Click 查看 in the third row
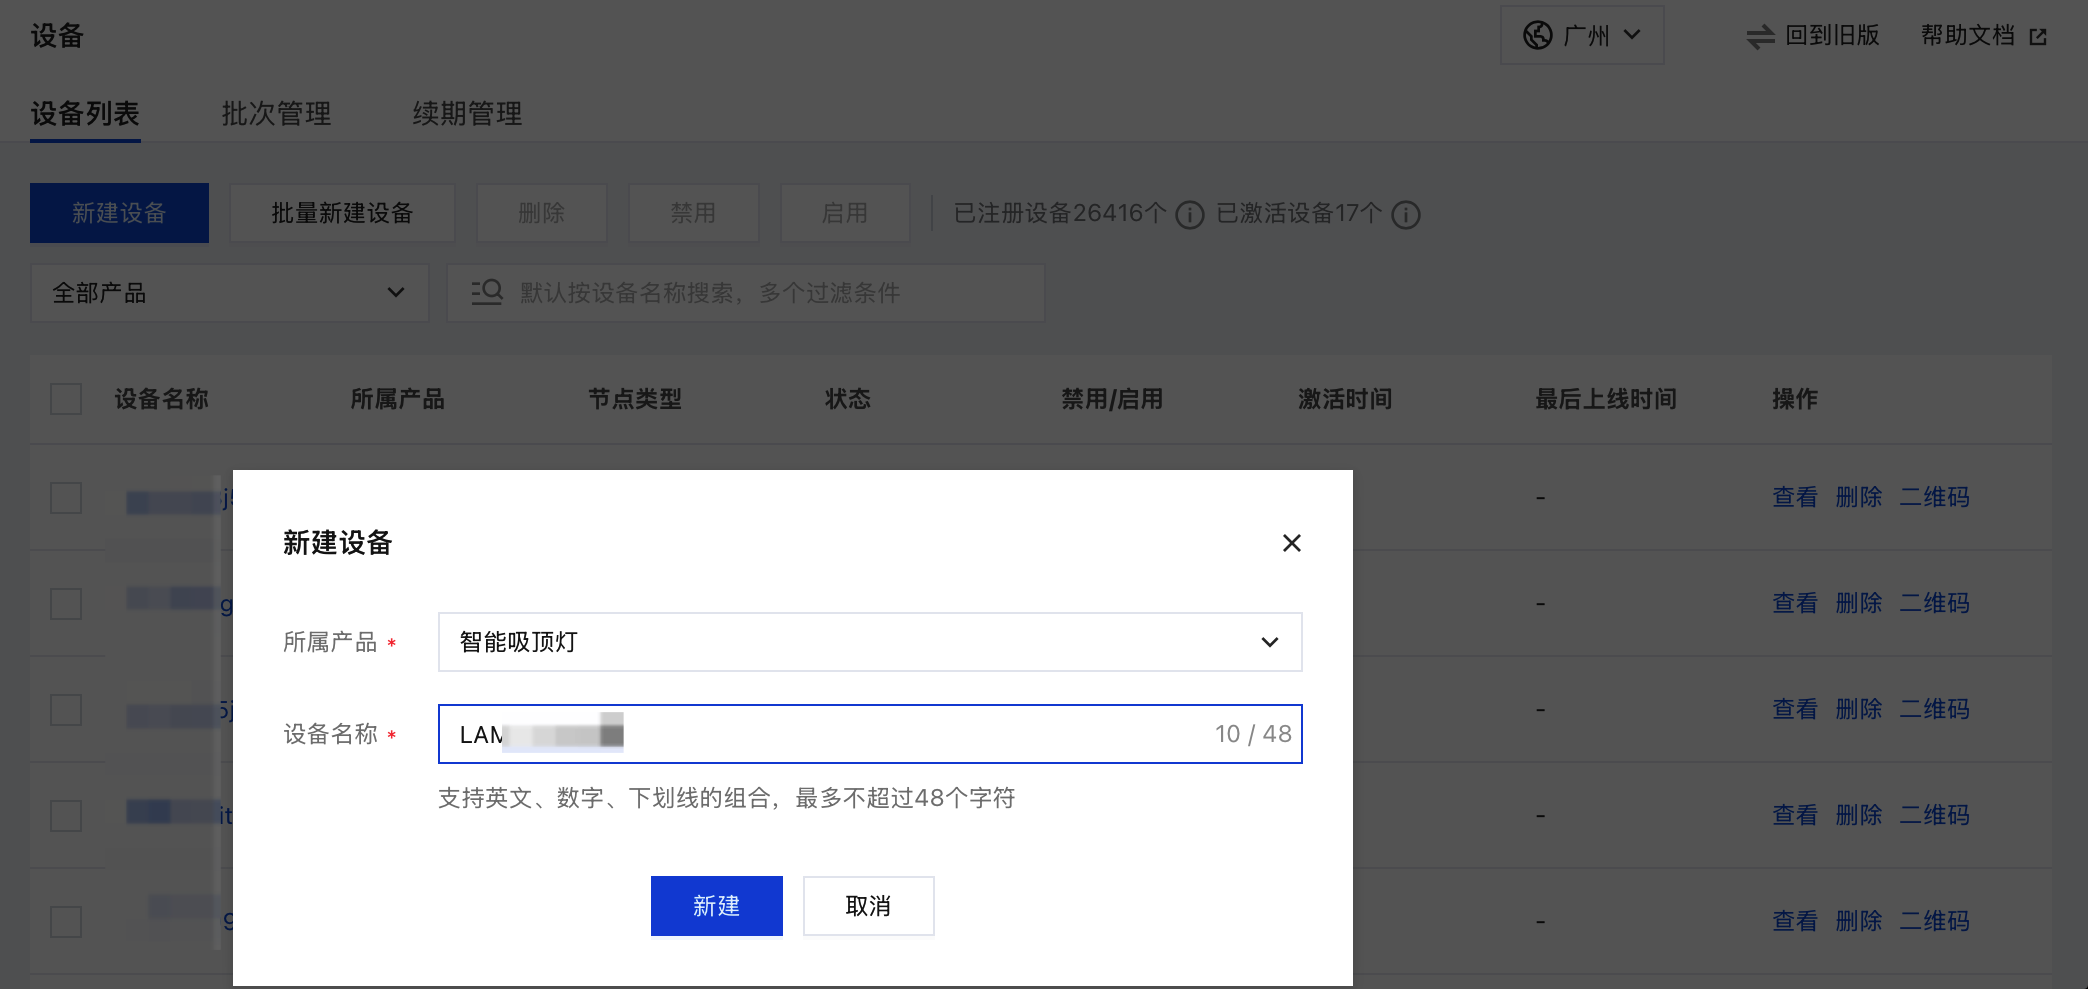The height and width of the screenshot is (989, 2088). click(1794, 710)
